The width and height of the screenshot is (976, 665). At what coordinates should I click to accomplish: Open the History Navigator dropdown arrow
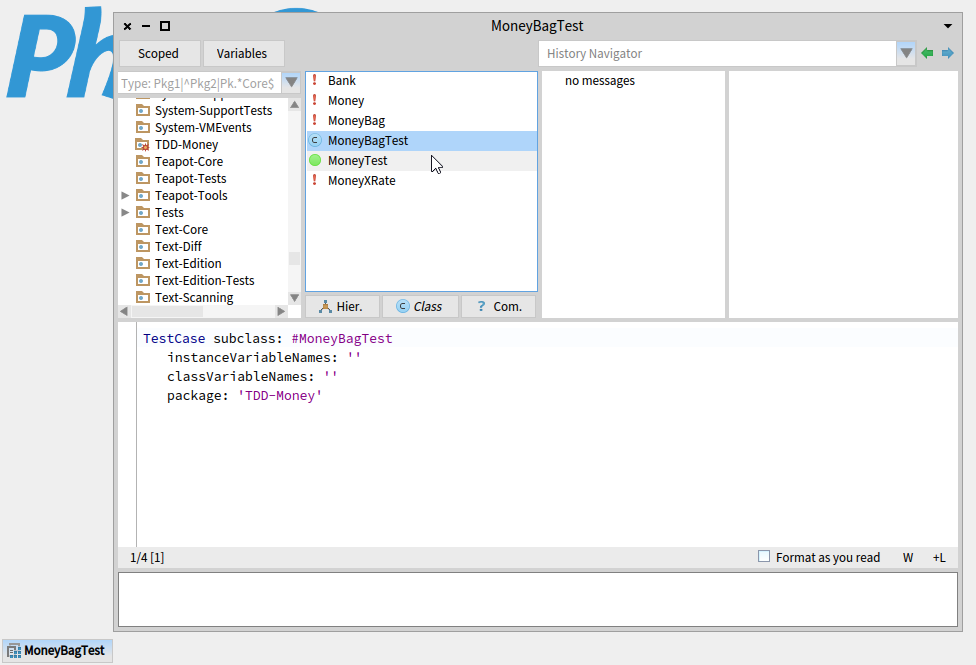pos(906,54)
